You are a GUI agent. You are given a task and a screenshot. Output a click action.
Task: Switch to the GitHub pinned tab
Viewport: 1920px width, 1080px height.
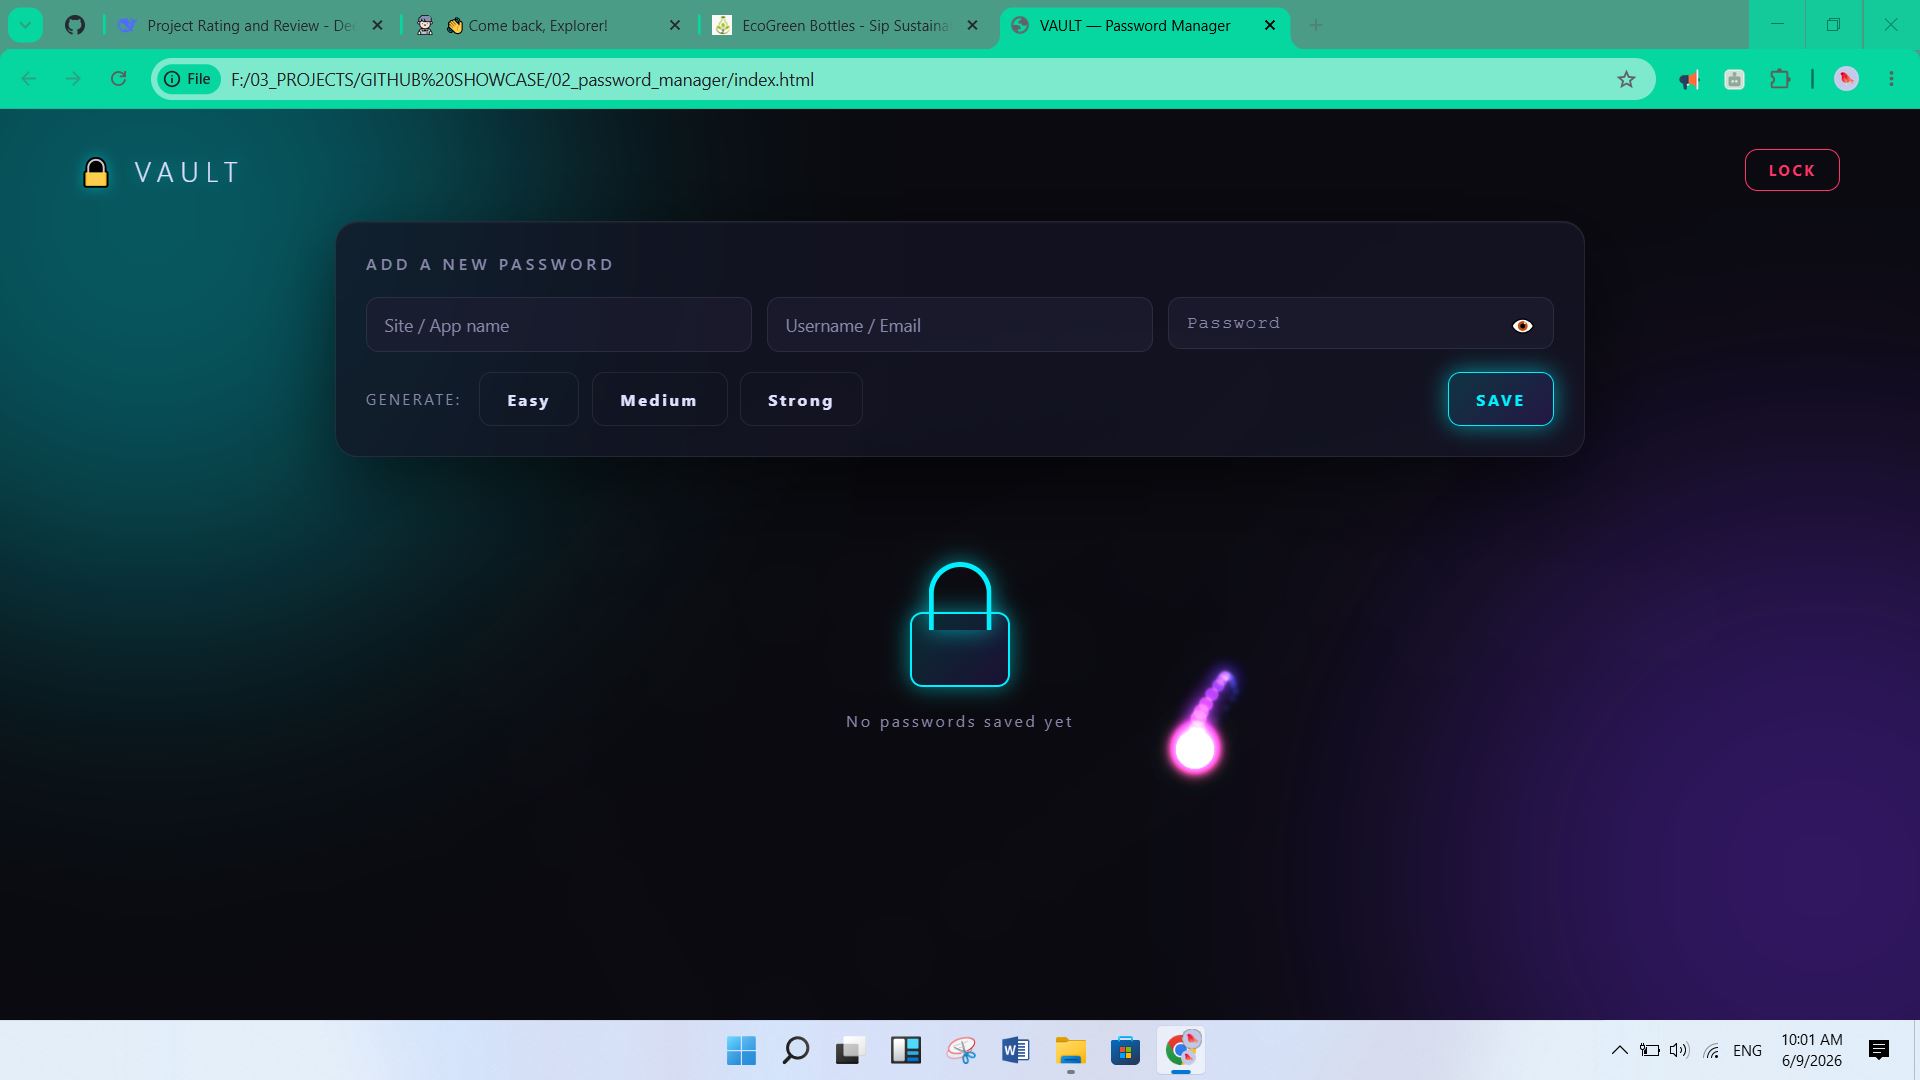[x=75, y=25]
